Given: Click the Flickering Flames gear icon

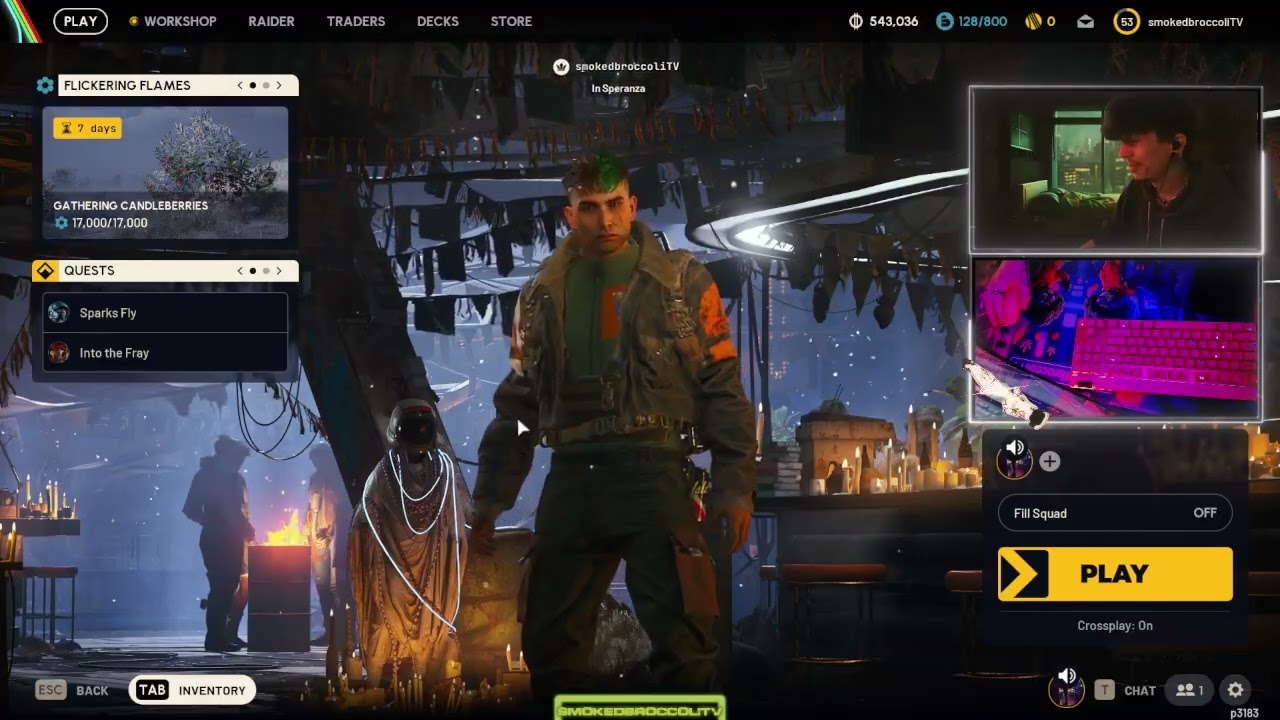Looking at the screenshot, I should pos(45,85).
